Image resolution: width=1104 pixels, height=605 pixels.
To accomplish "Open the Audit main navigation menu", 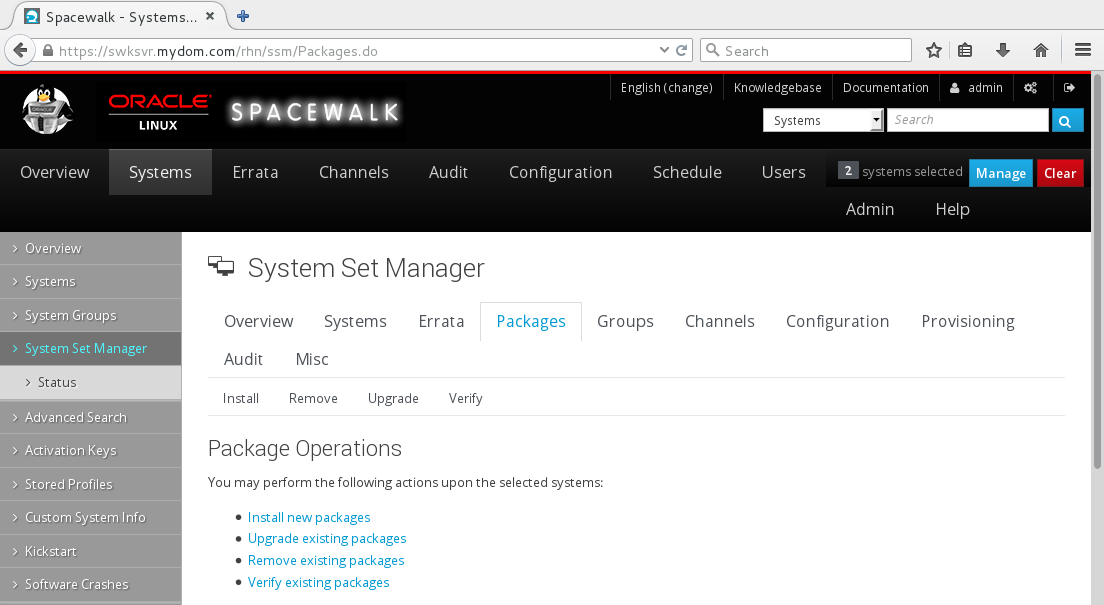I will coord(448,173).
